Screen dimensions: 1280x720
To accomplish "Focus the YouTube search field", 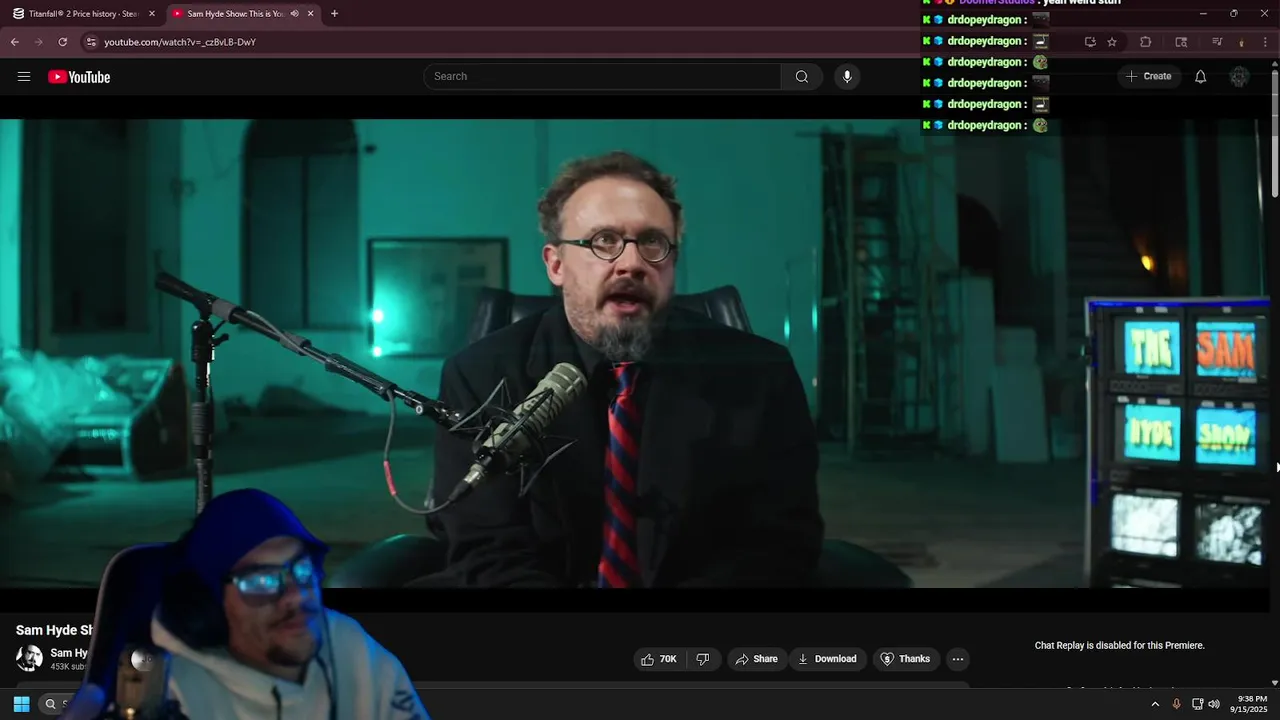I will [x=602, y=77].
